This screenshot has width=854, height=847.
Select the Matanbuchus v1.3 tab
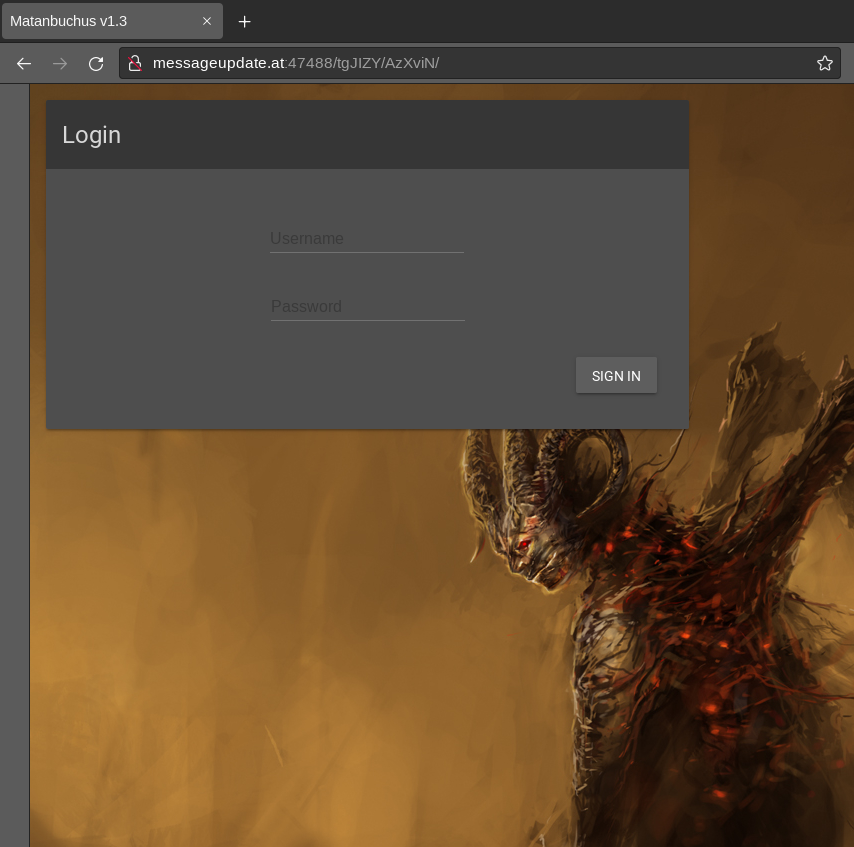tap(112, 21)
